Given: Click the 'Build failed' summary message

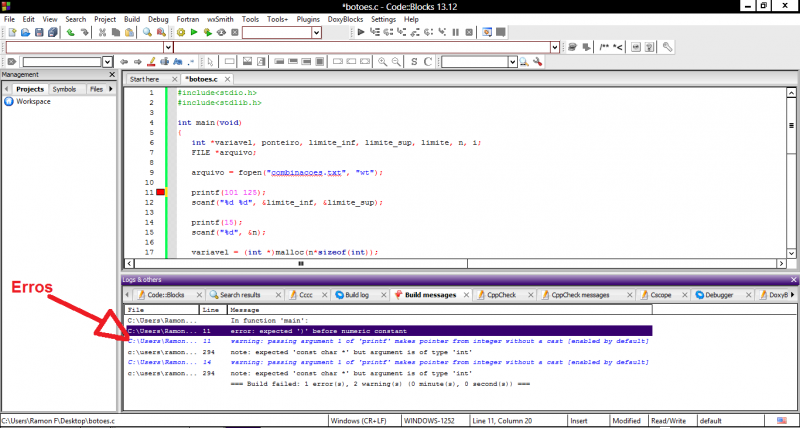Looking at the screenshot, I should [x=381, y=383].
